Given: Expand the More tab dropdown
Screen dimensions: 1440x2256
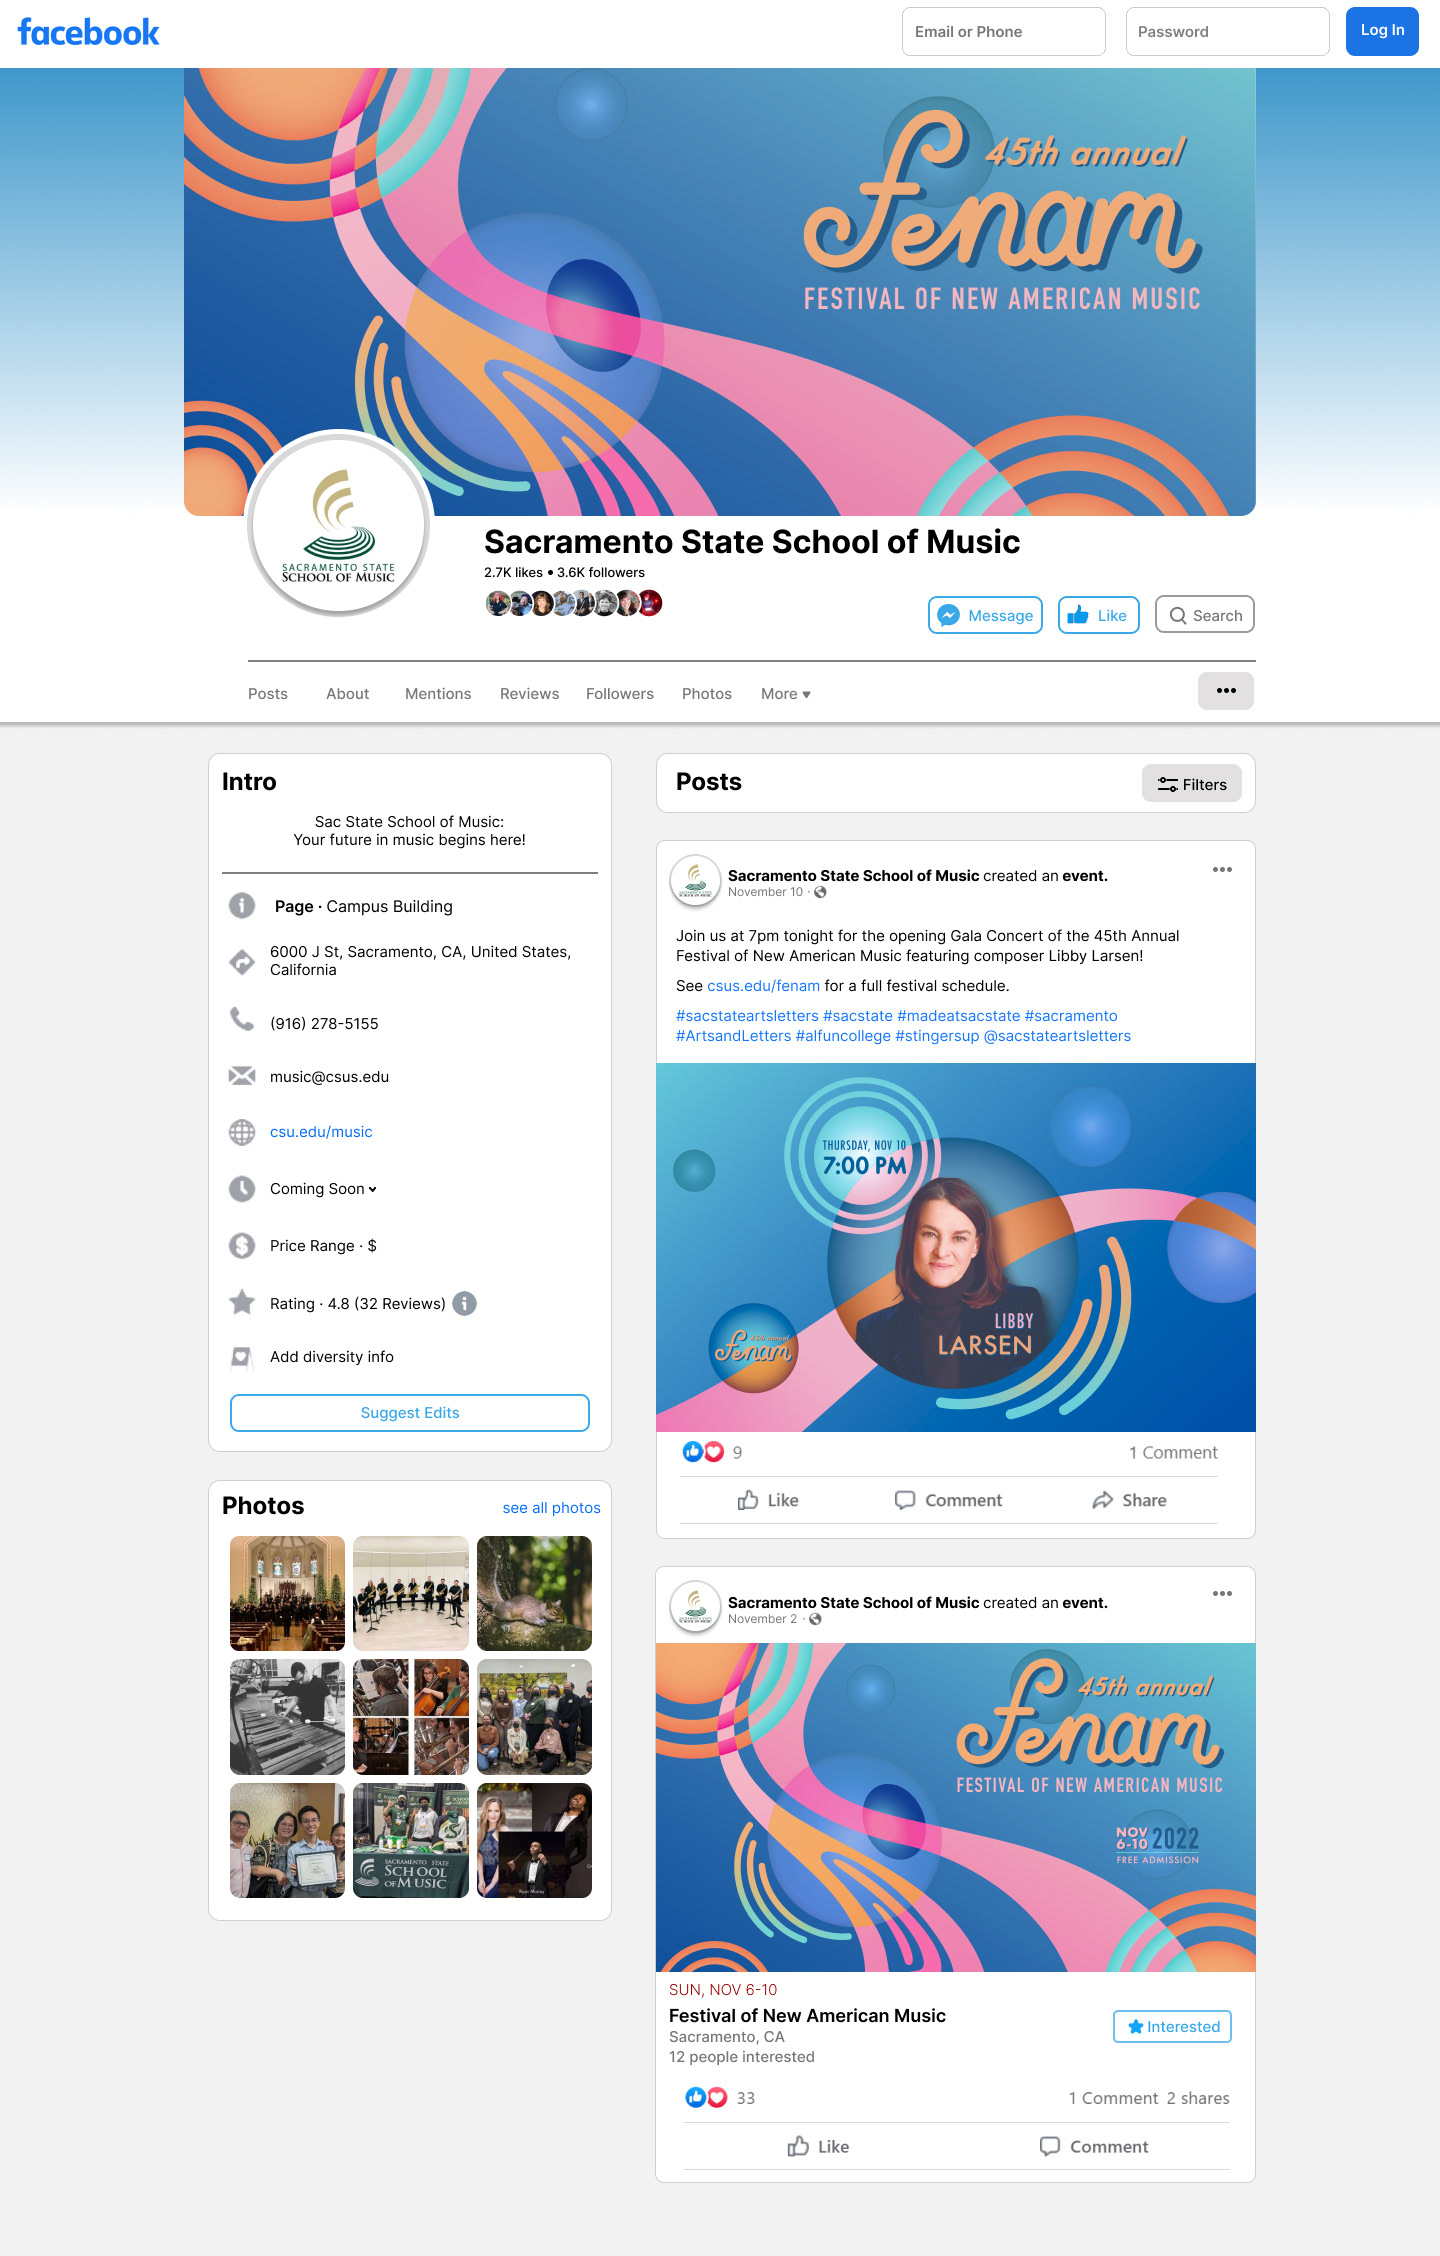Looking at the screenshot, I should pyautogui.click(x=786, y=694).
